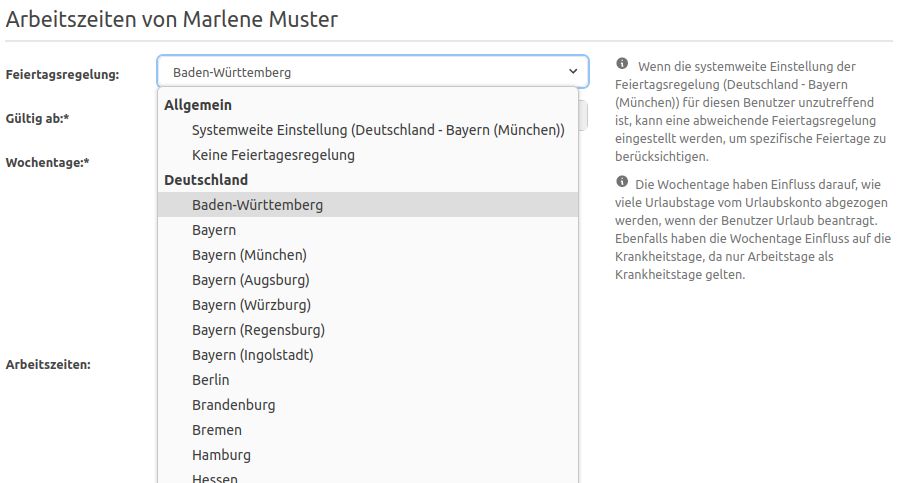Viewport: 898px width, 483px height.
Task: Select Bayern (Ingolstadt) option
Action: point(368,355)
